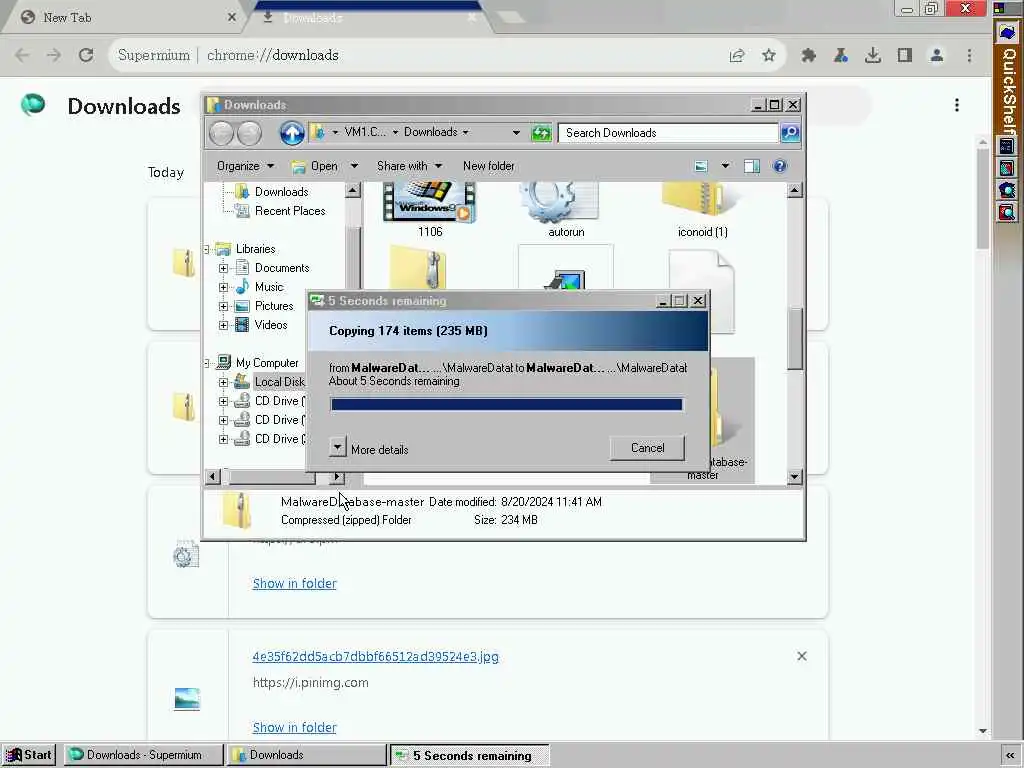Image resolution: width=1024 pixels, height=768 pixels.
Task: Toggle the browser side panel icon
Action: pyautogui.click(x=904, y=56)
